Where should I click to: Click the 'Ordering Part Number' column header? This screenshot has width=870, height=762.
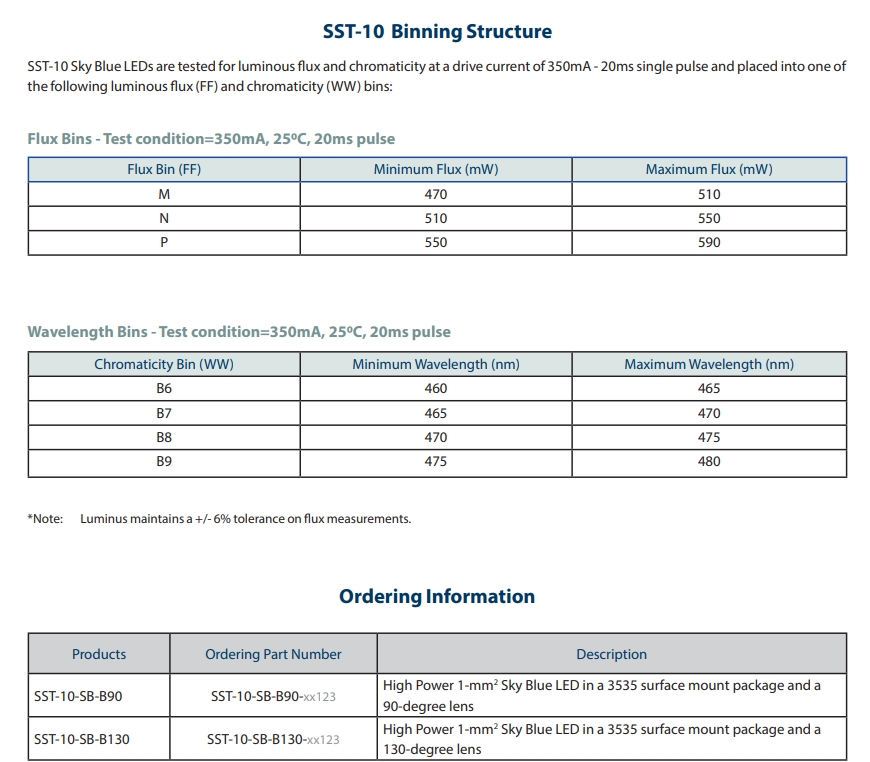274,654
